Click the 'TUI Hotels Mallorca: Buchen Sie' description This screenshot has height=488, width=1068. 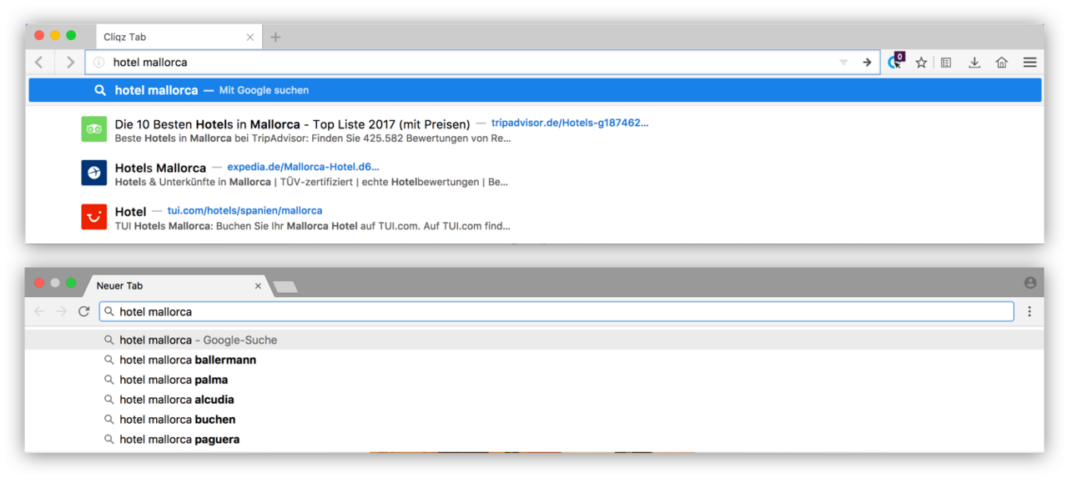312,226
